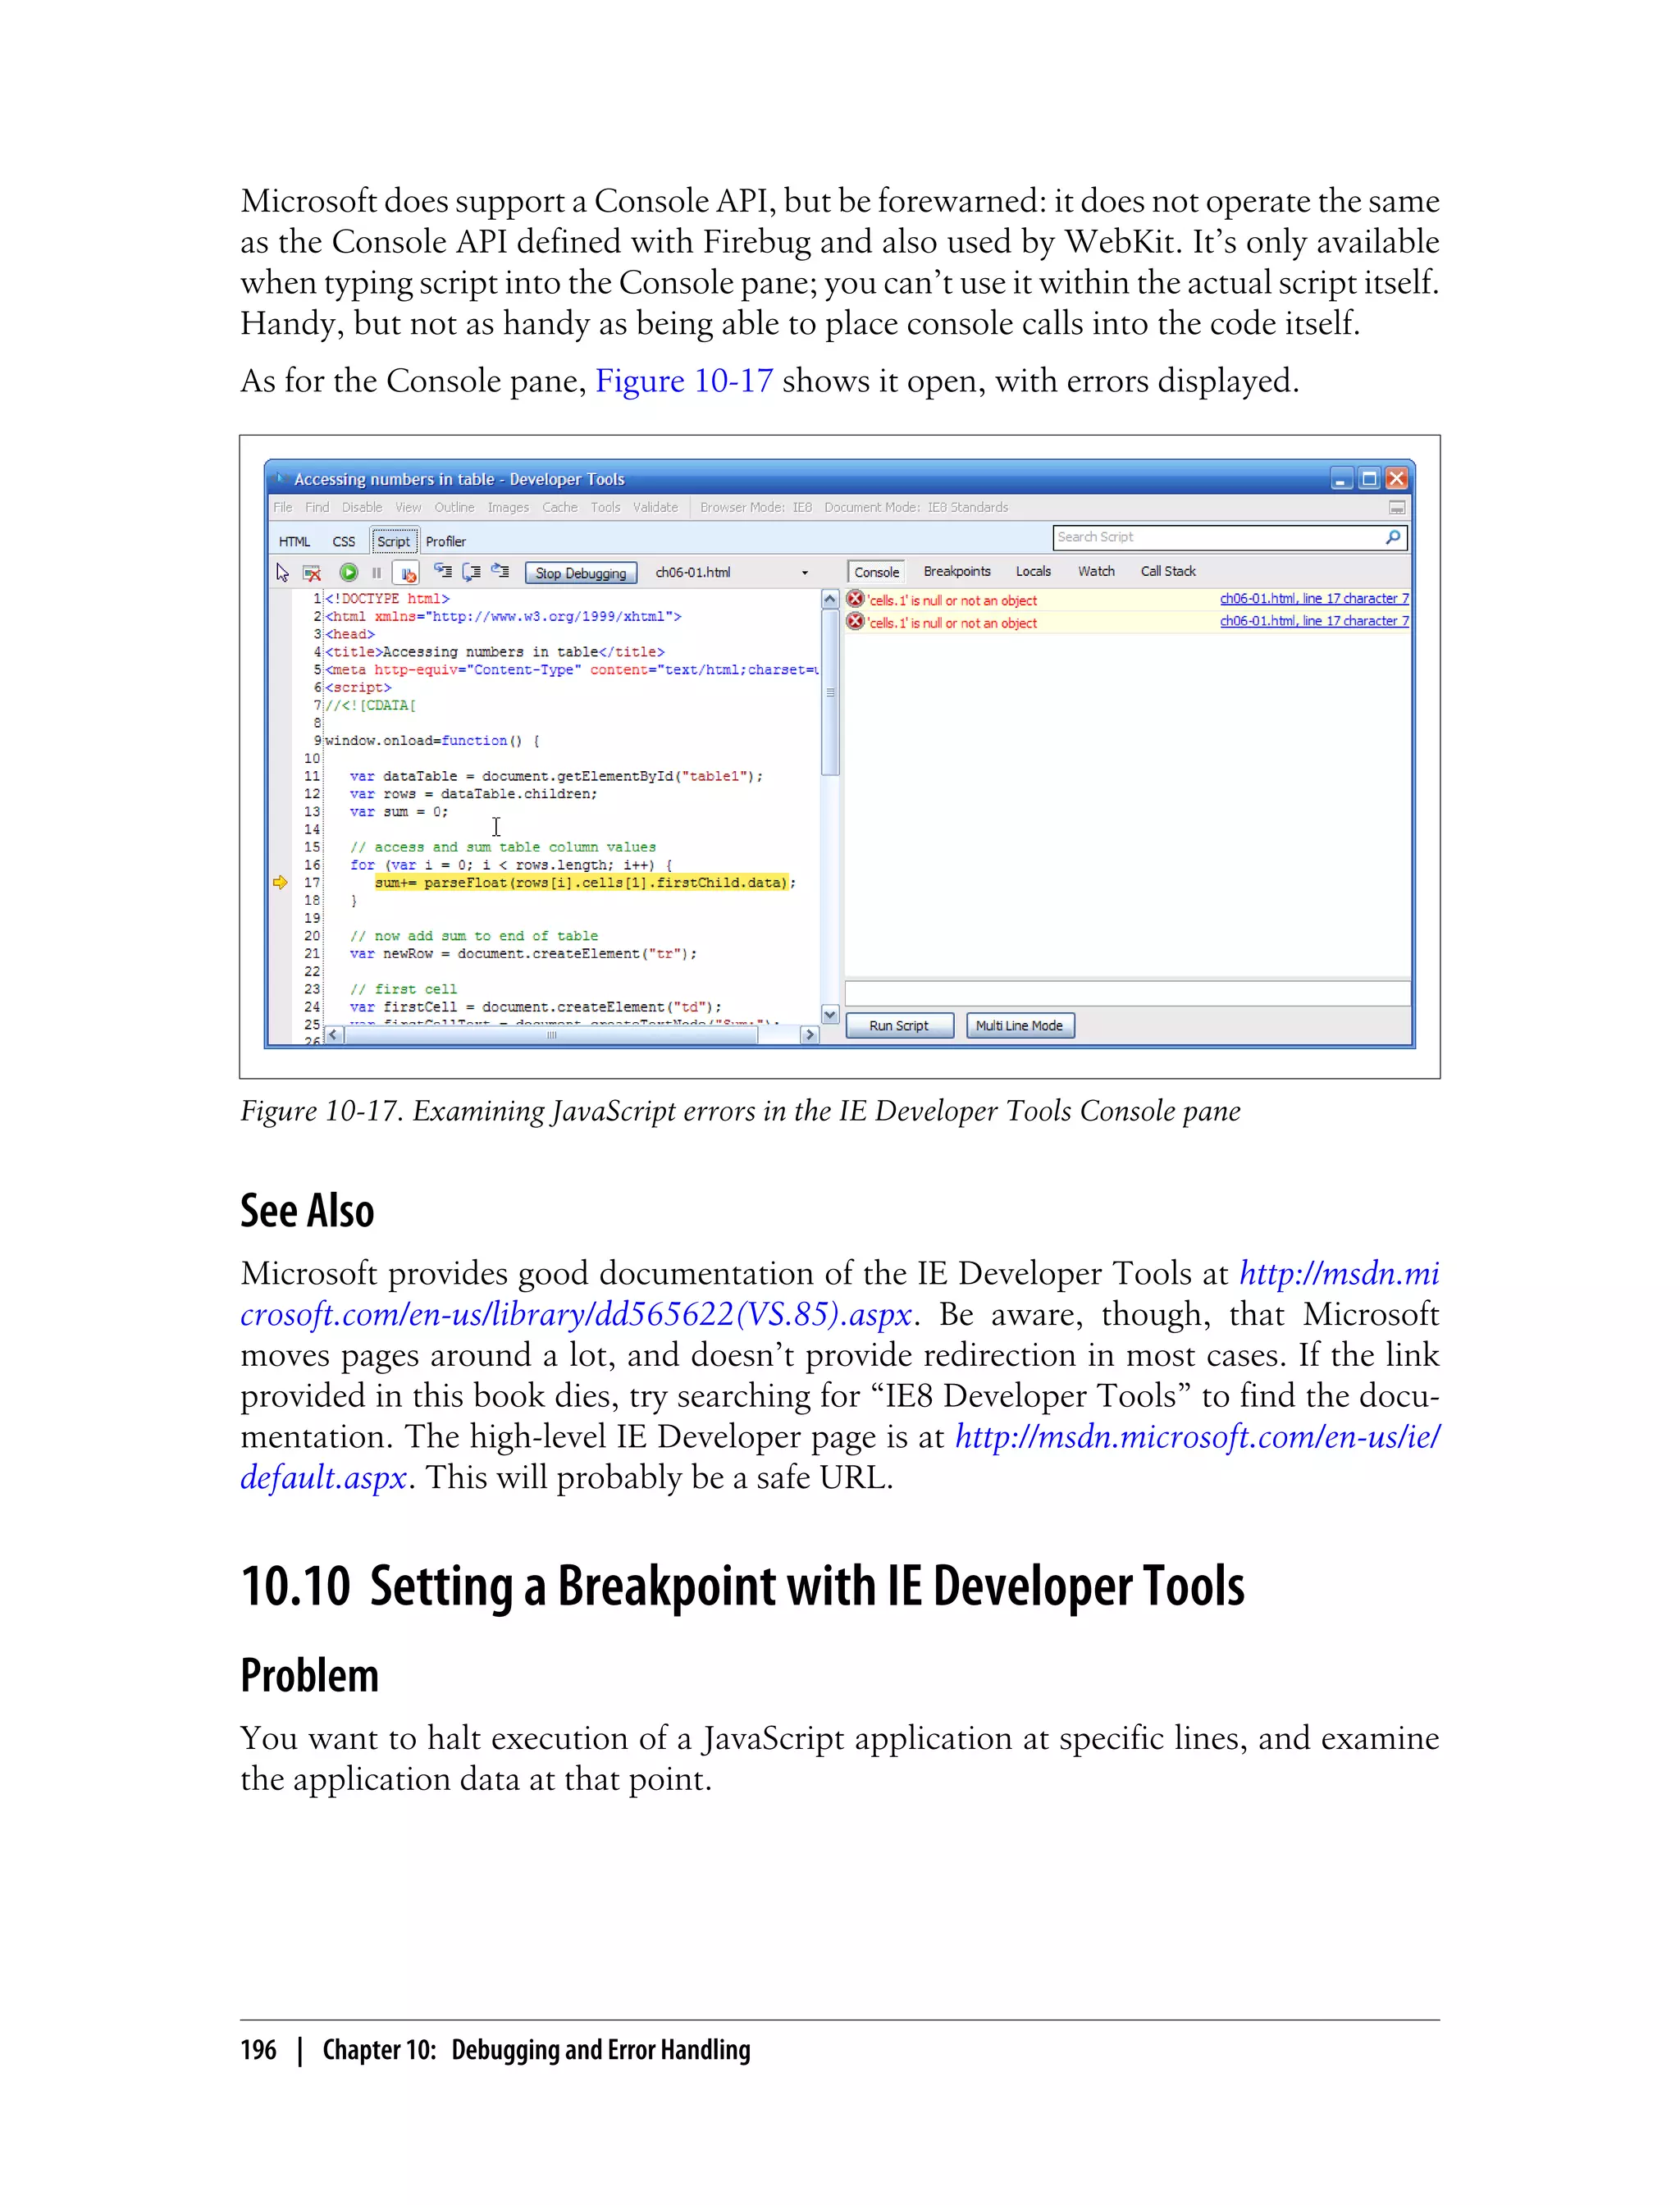
Task: Click the search magnifier in Search Script
Action: click(1393, 537)
